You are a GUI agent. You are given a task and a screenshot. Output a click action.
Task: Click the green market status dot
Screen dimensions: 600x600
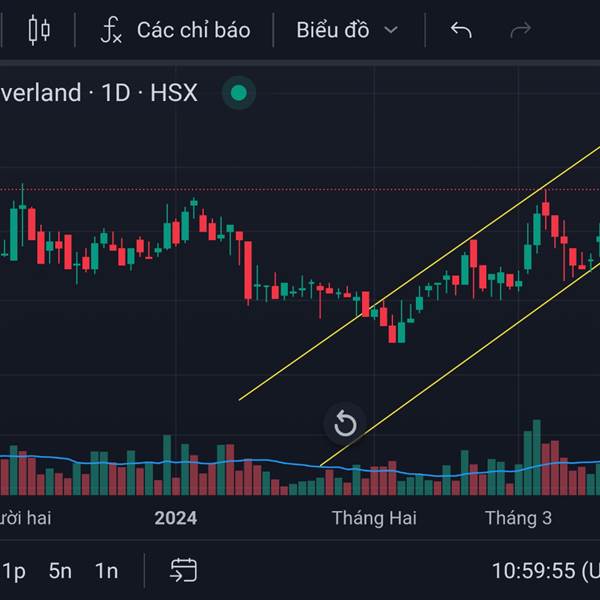click(x=238, y=93)
